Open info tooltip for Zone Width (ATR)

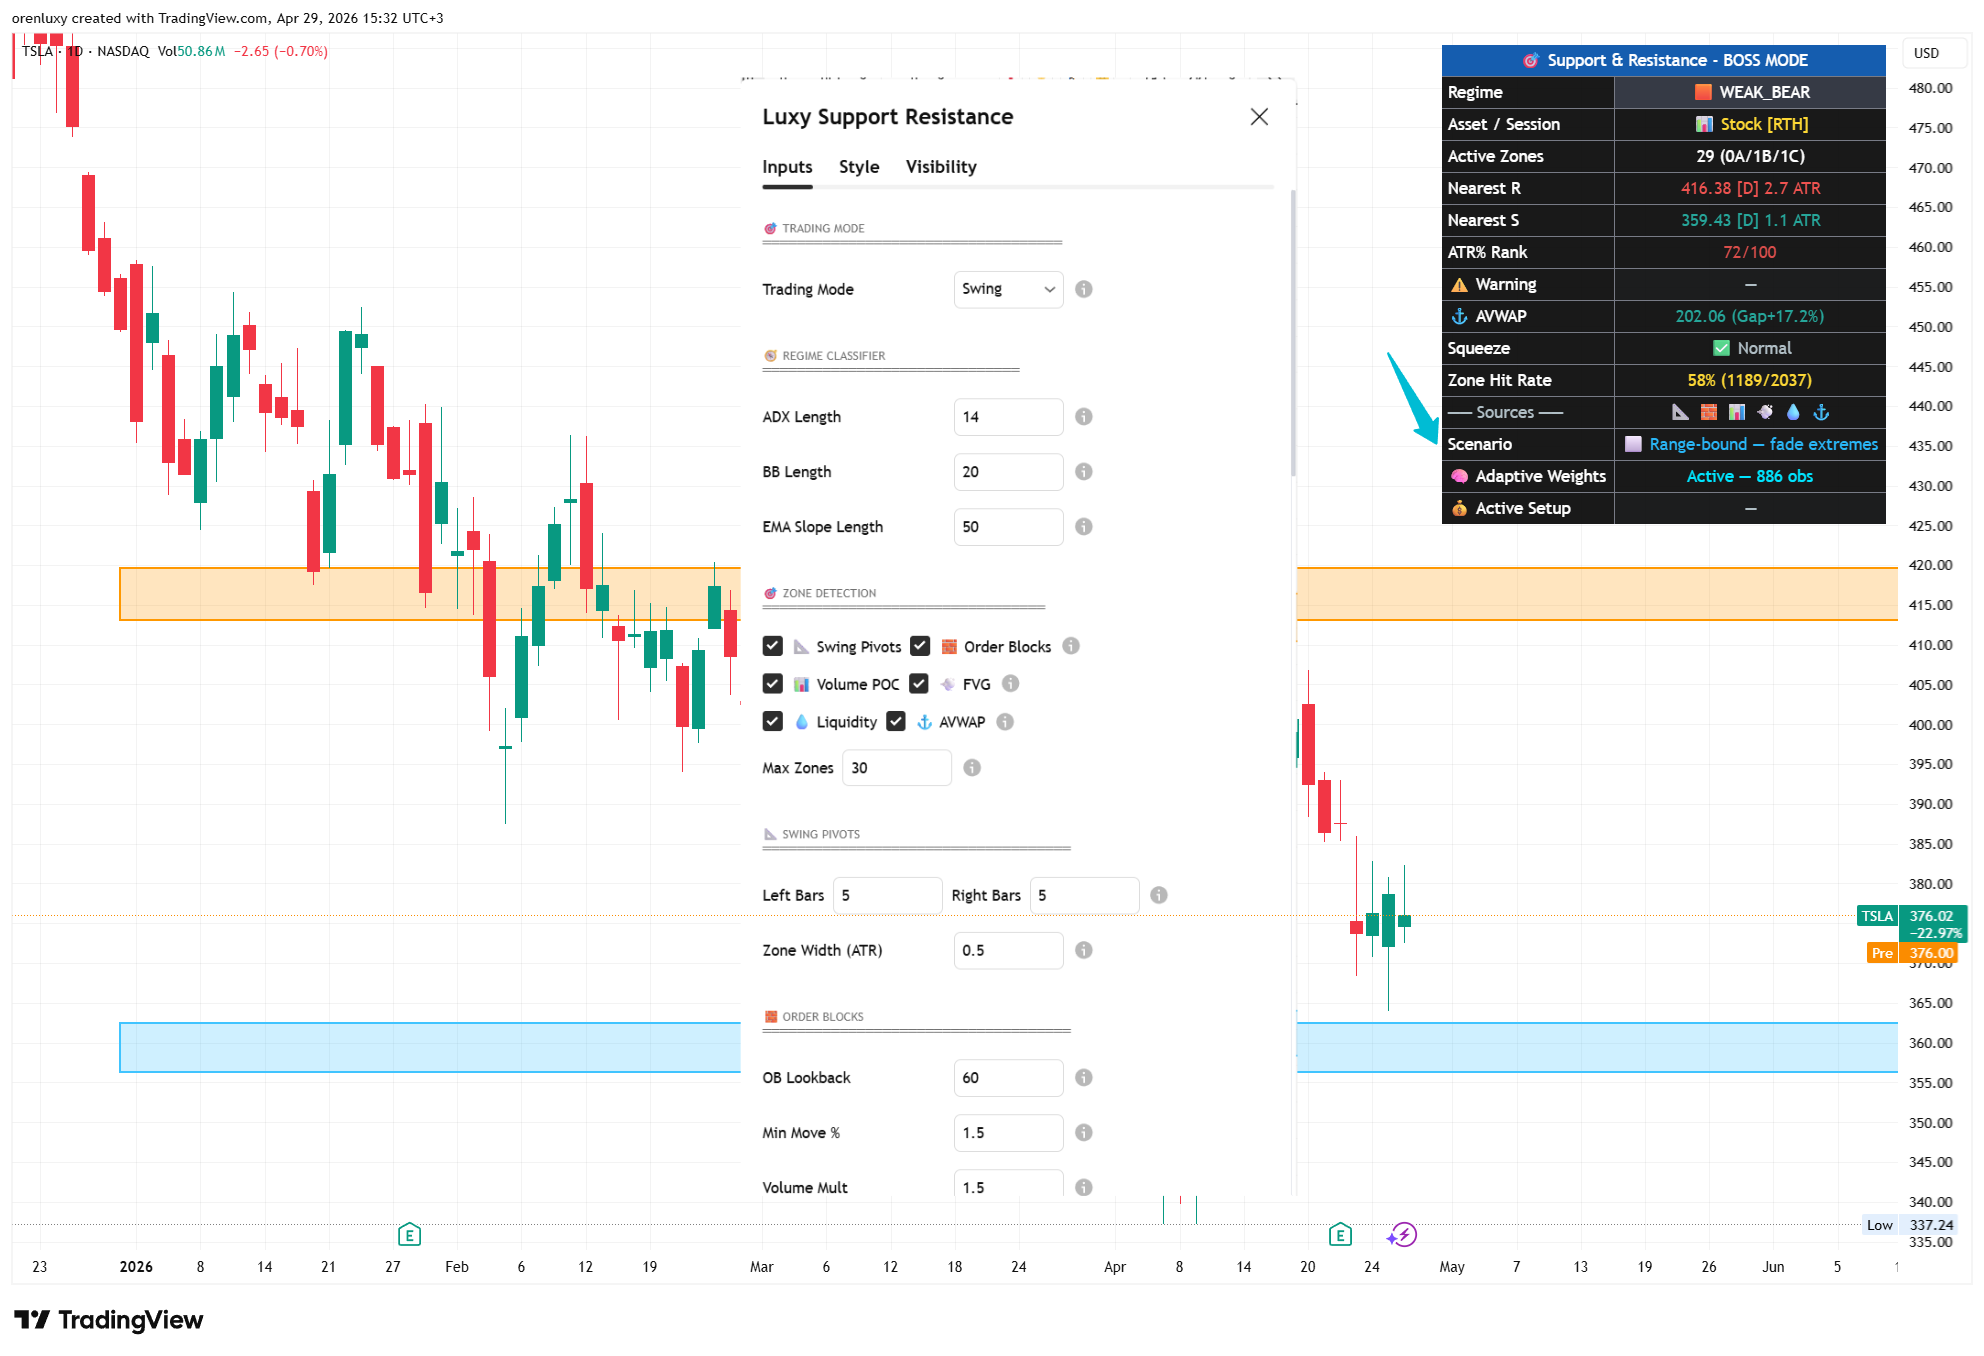click(1083, 950)
